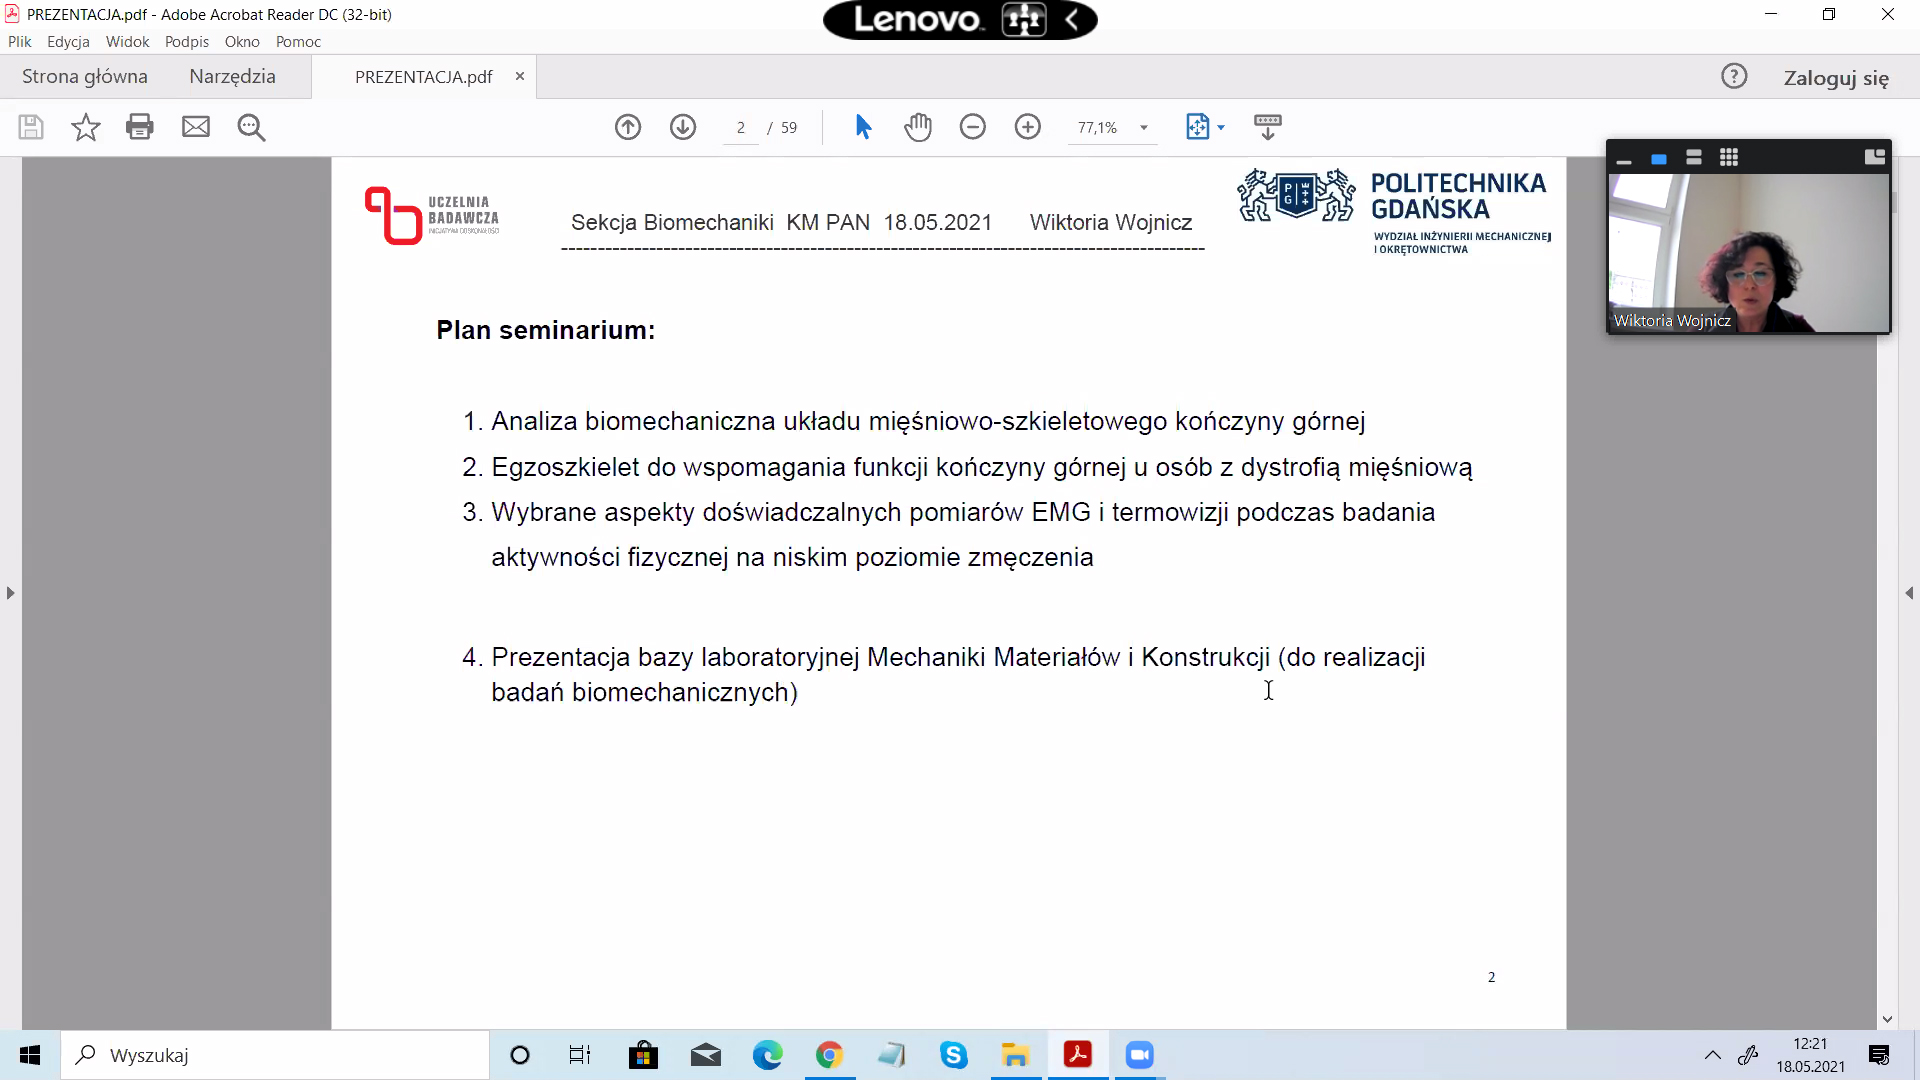Viewport: 1920px width, 1080px height.
Task: Expand right tools pane arrow
Action: tap(1909, 593)
